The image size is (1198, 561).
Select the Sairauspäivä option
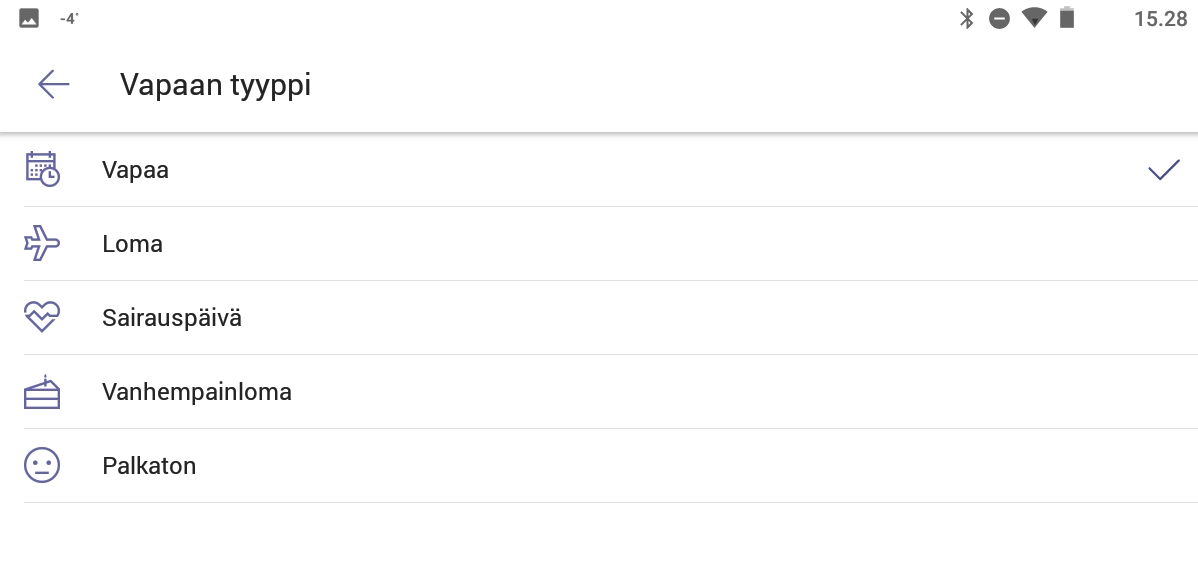[x=172, y=318]
